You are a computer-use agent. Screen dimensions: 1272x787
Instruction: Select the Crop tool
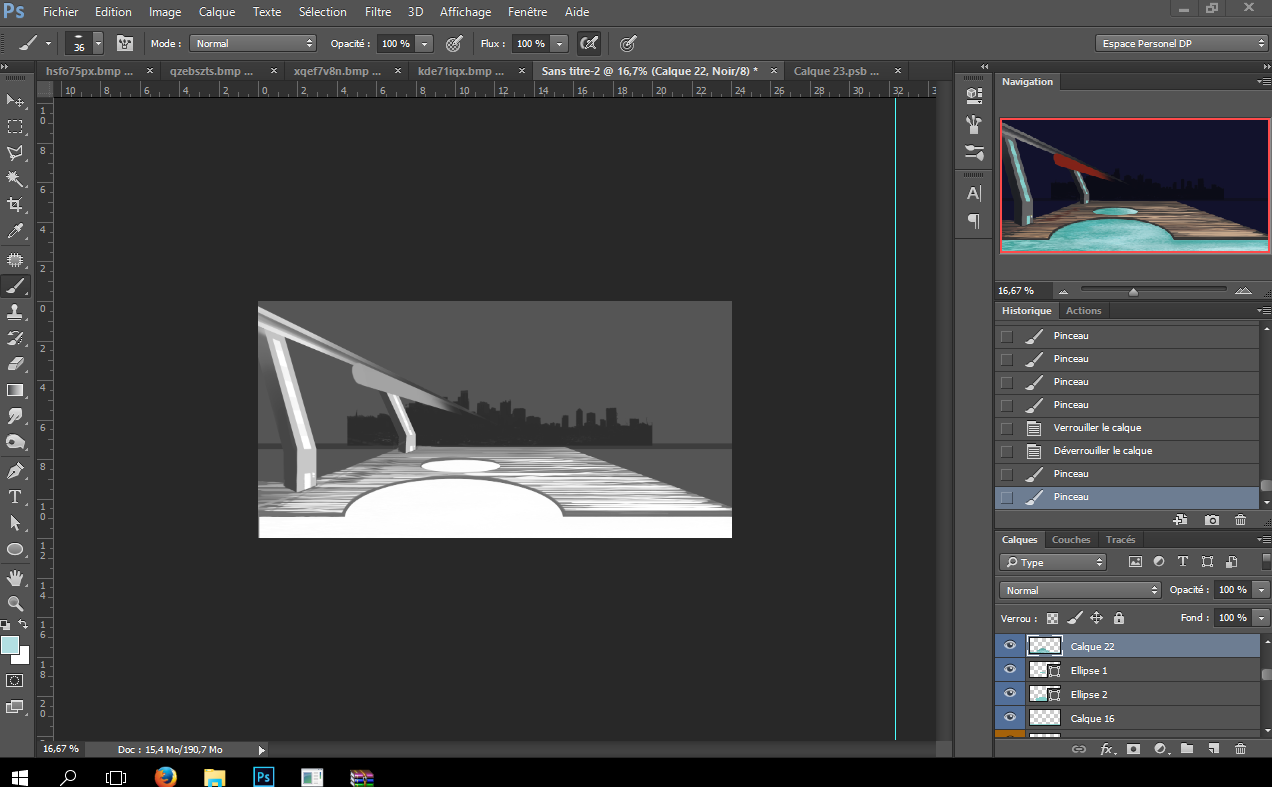tap(15, 205)
